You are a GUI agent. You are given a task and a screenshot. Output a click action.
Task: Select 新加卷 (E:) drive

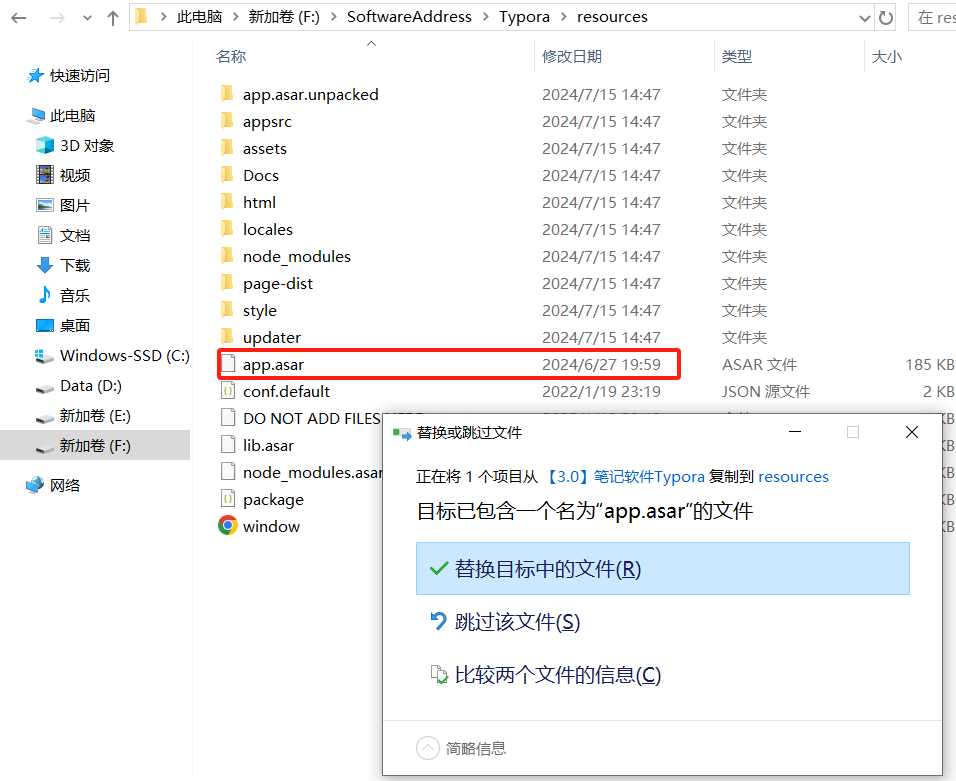[x=84, y=416]
